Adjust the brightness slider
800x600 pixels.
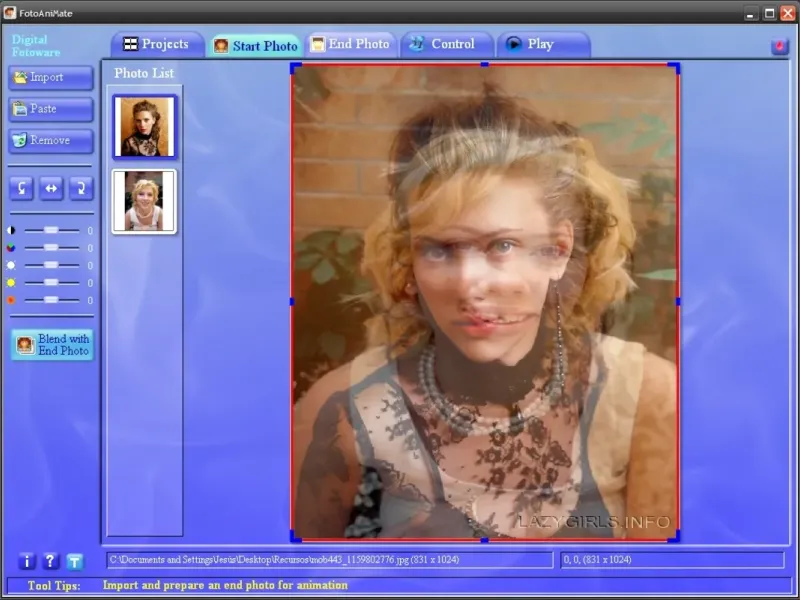pos(52,265)
